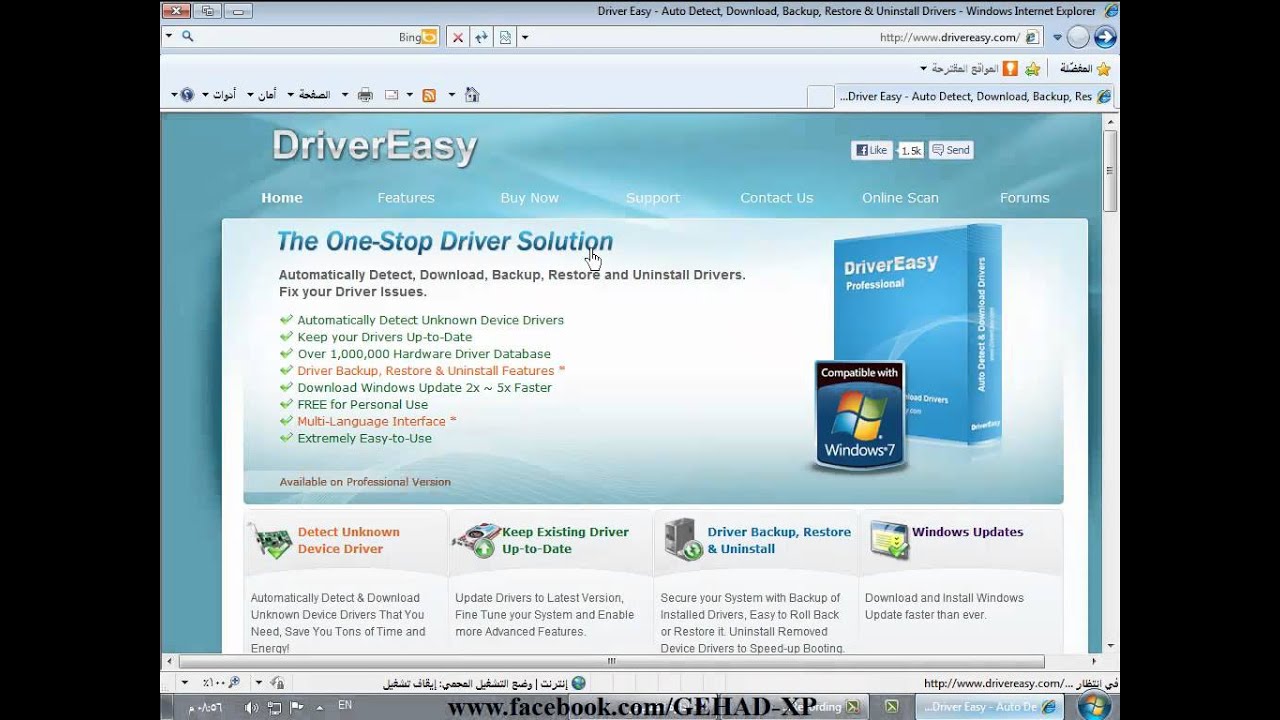Screen dimensions: 1280x720
Task: Click in the address bar URL field
Action: pyautogui.click(x=780, y=37)
